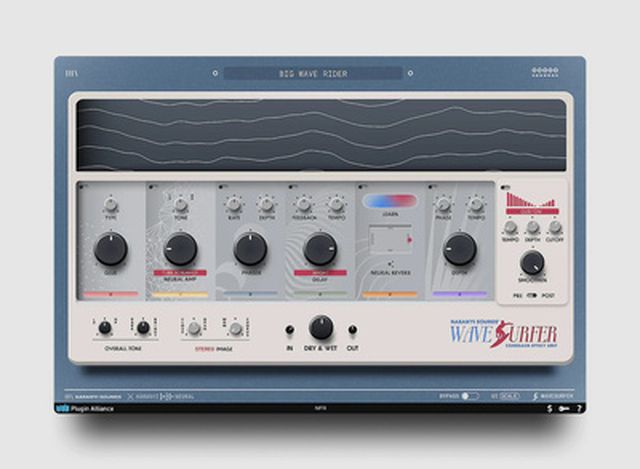Screen dimensions: 640x469
Task: Toggle the PHASER module power switch
Action: click(x=222, y=187)
